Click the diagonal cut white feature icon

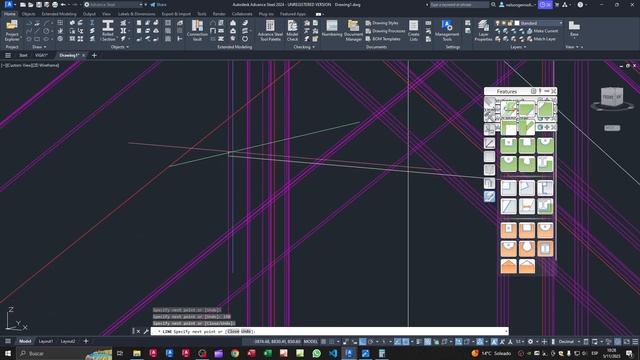coord(509,206)
